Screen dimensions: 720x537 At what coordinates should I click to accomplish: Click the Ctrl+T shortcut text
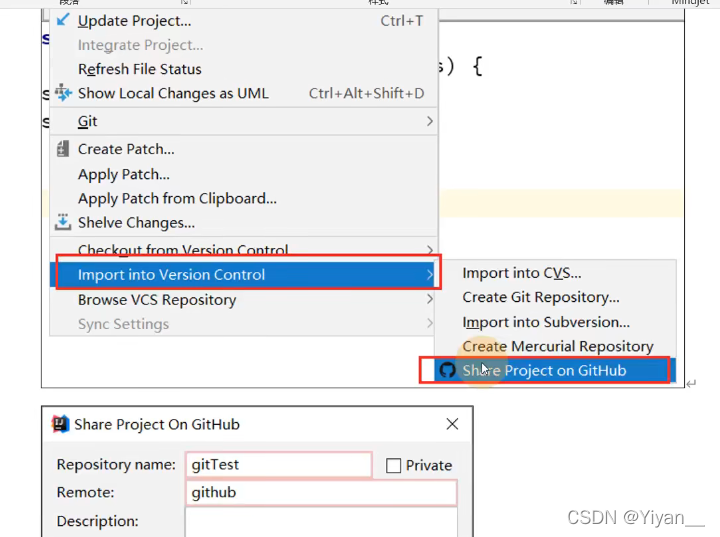(402, 21)
